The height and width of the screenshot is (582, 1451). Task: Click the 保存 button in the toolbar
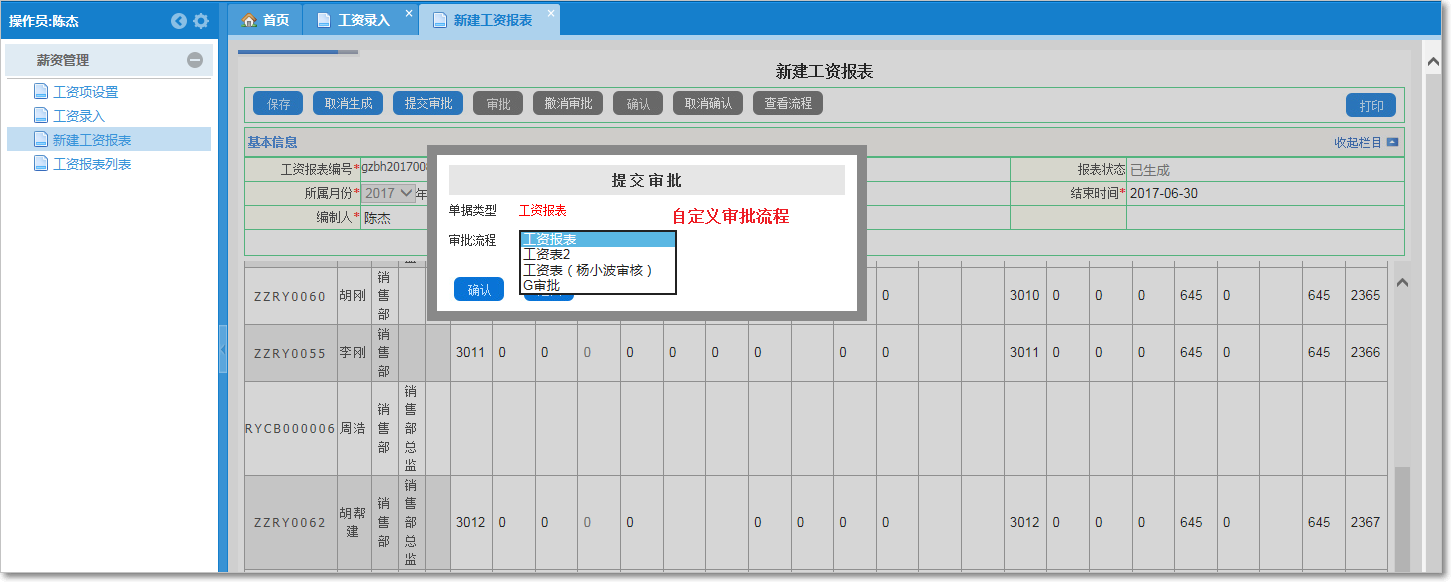(x=277, y=102)
